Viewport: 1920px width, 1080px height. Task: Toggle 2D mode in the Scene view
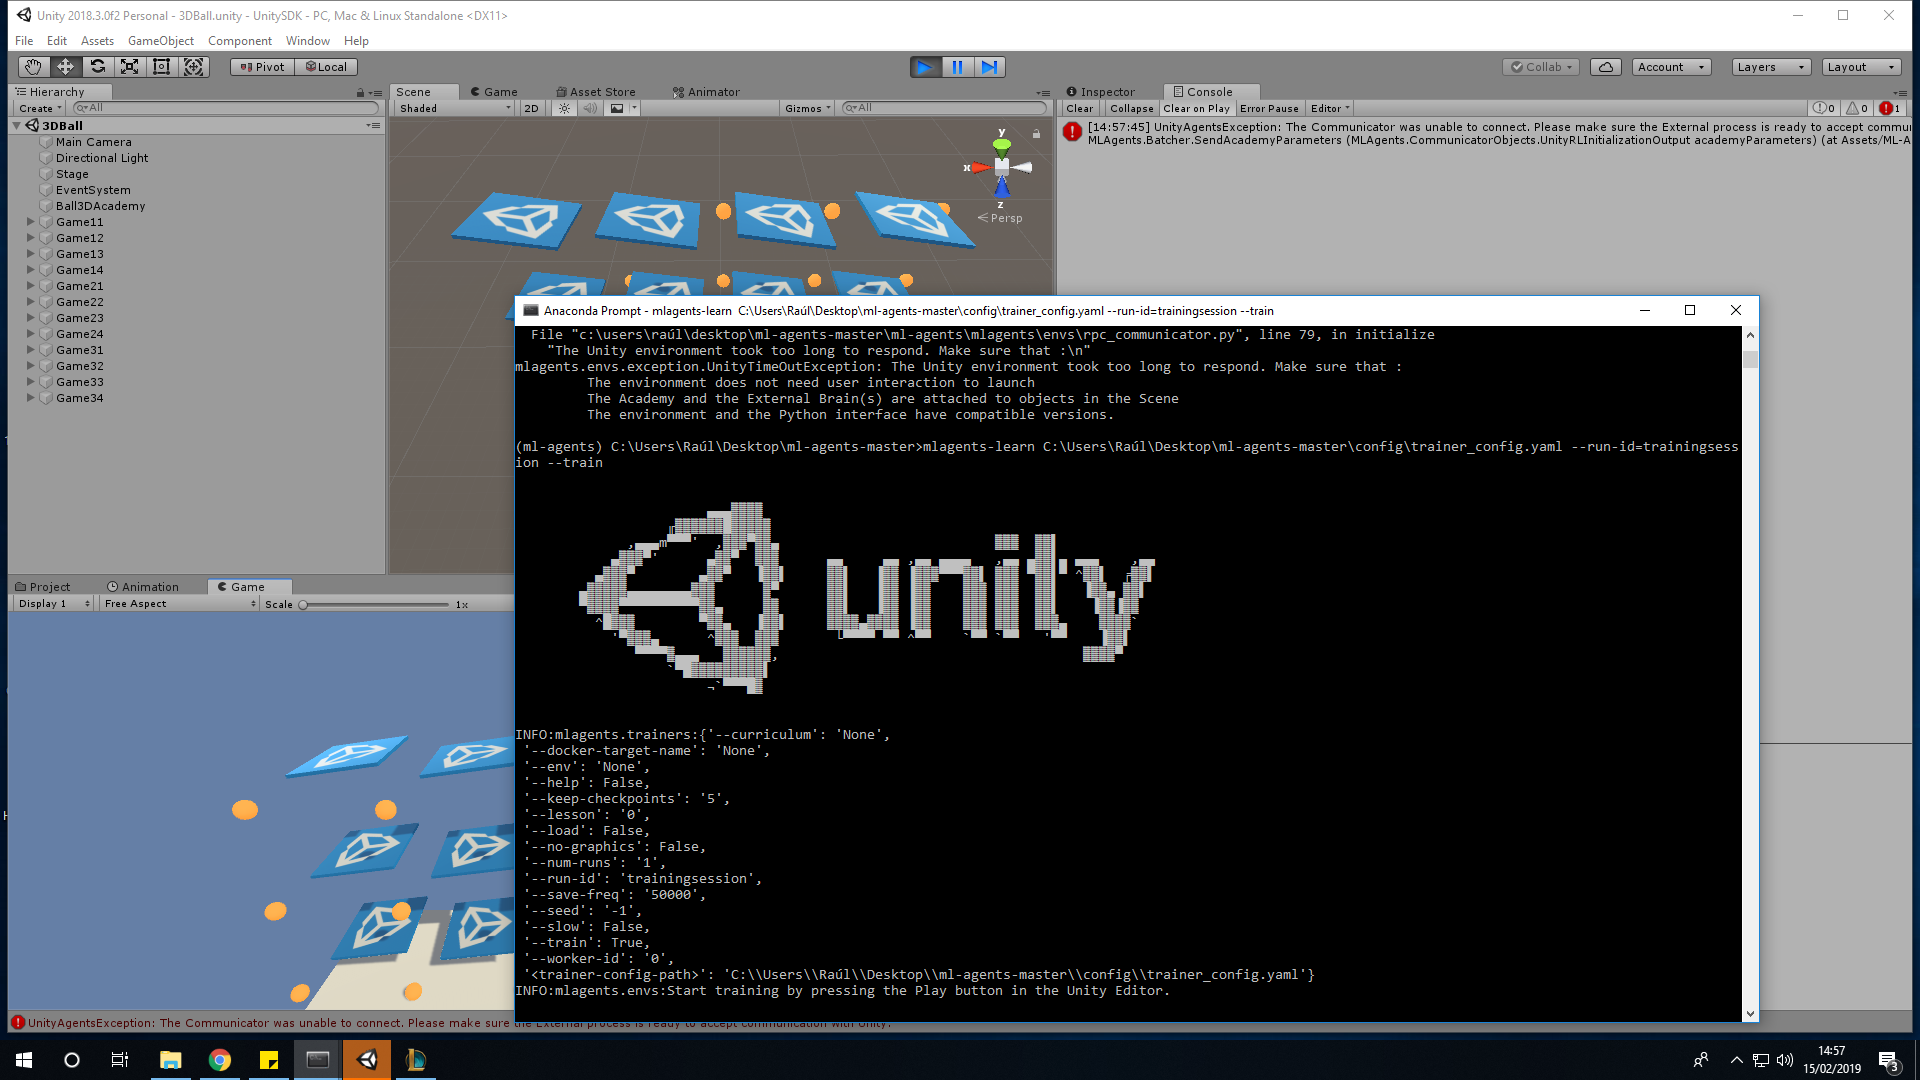[x=531, y=108]
